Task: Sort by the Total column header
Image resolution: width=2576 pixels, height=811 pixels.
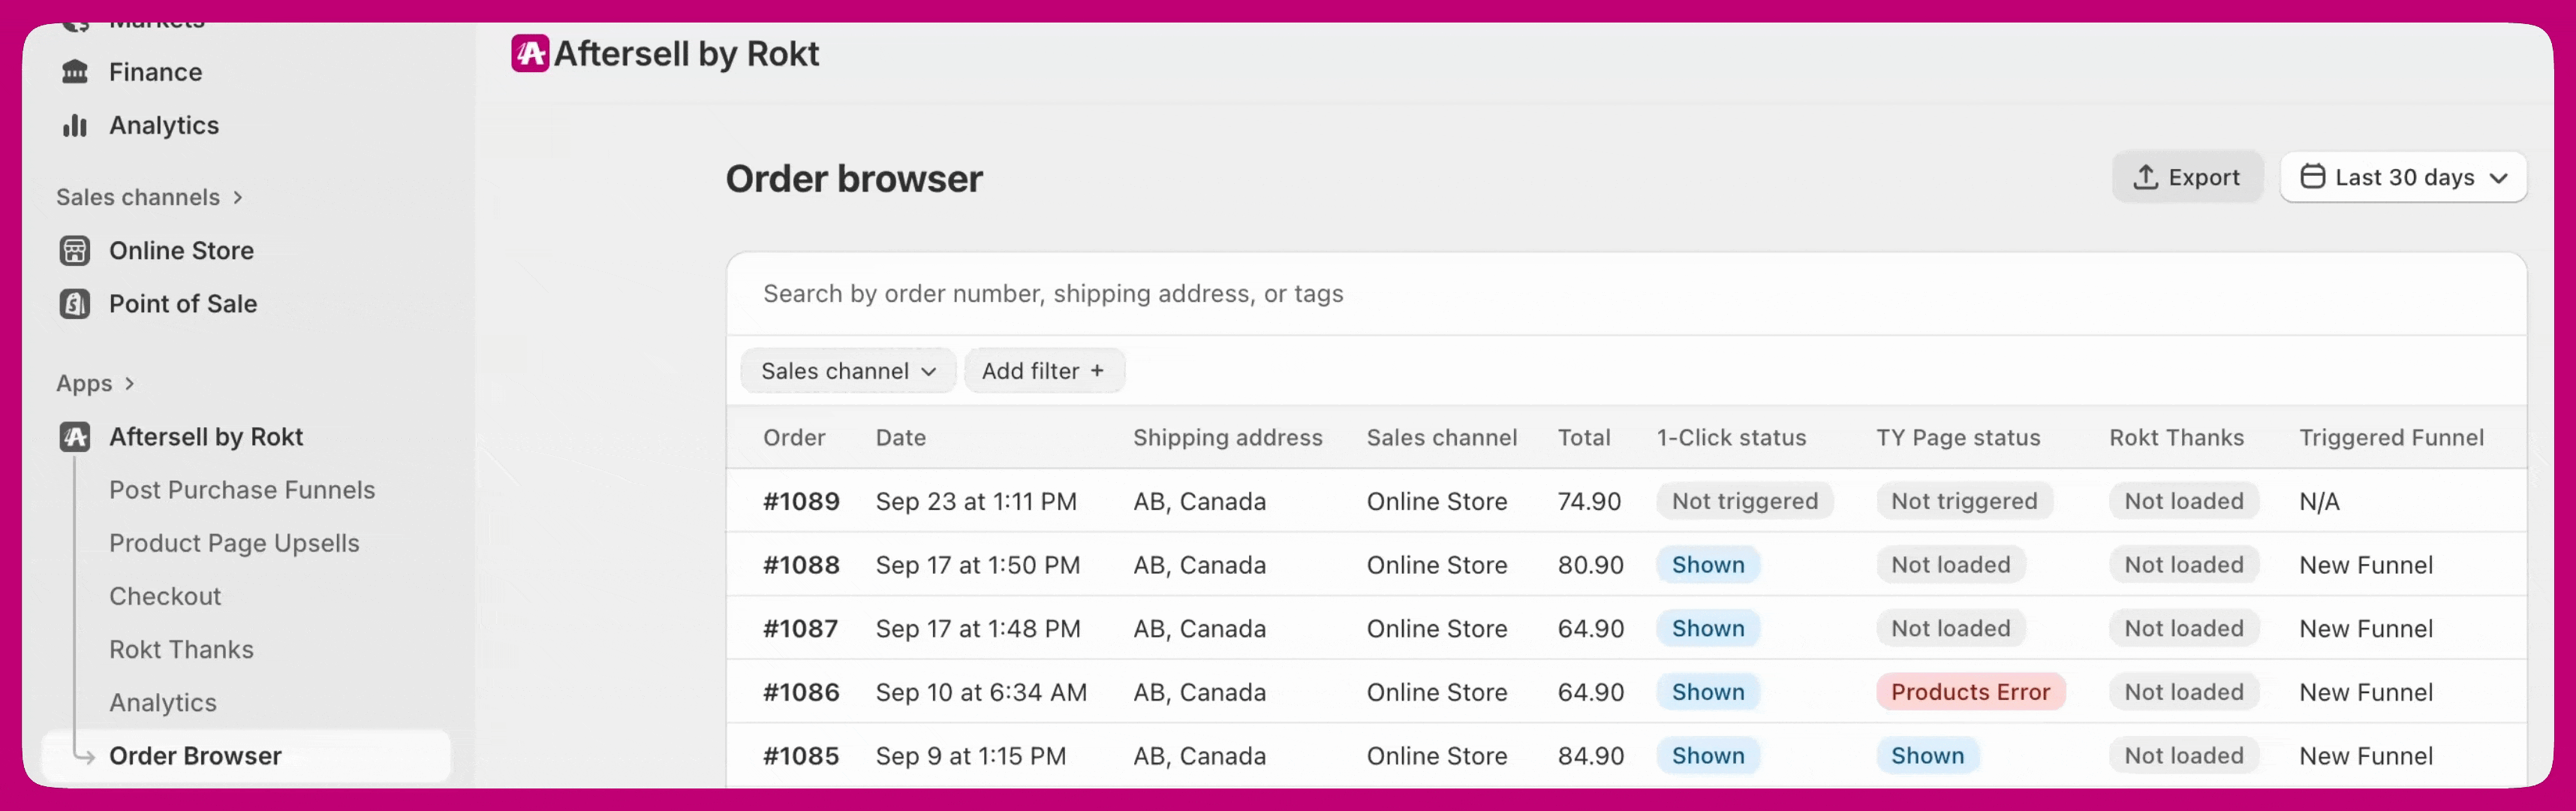Action: (x=1583, y=437)
